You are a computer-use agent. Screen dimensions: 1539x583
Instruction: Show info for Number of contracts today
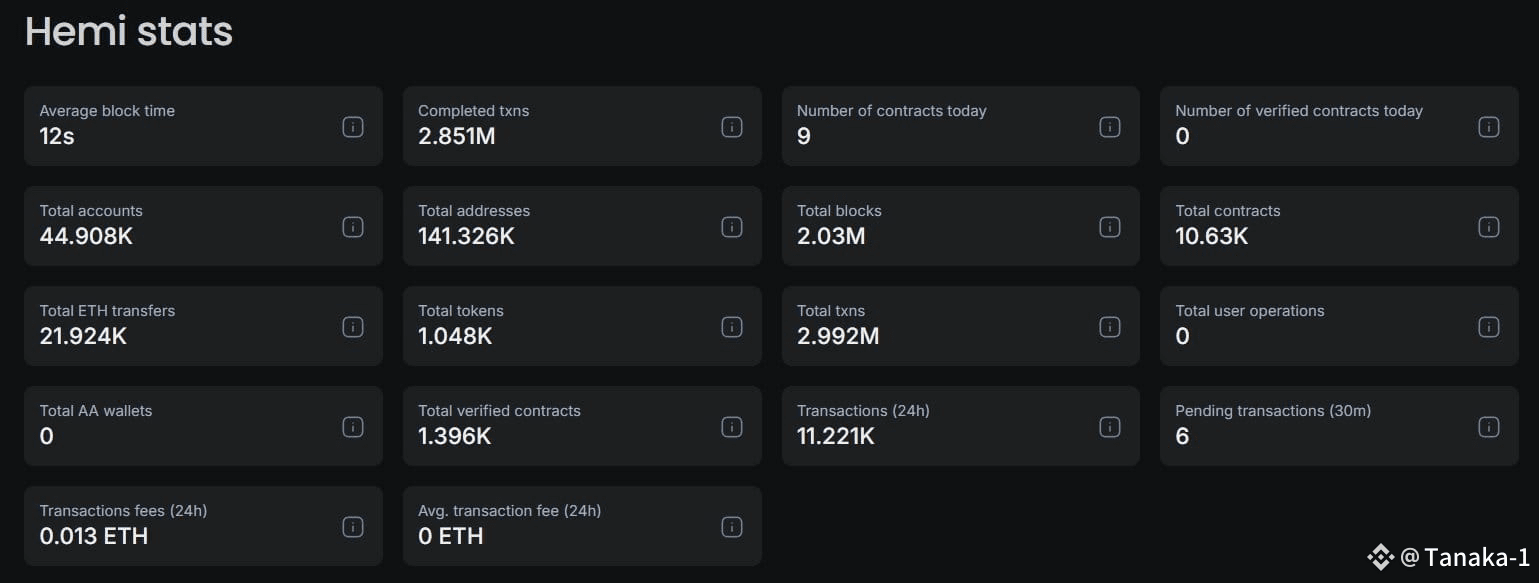pyautogui.click(x=1110, y=127)
